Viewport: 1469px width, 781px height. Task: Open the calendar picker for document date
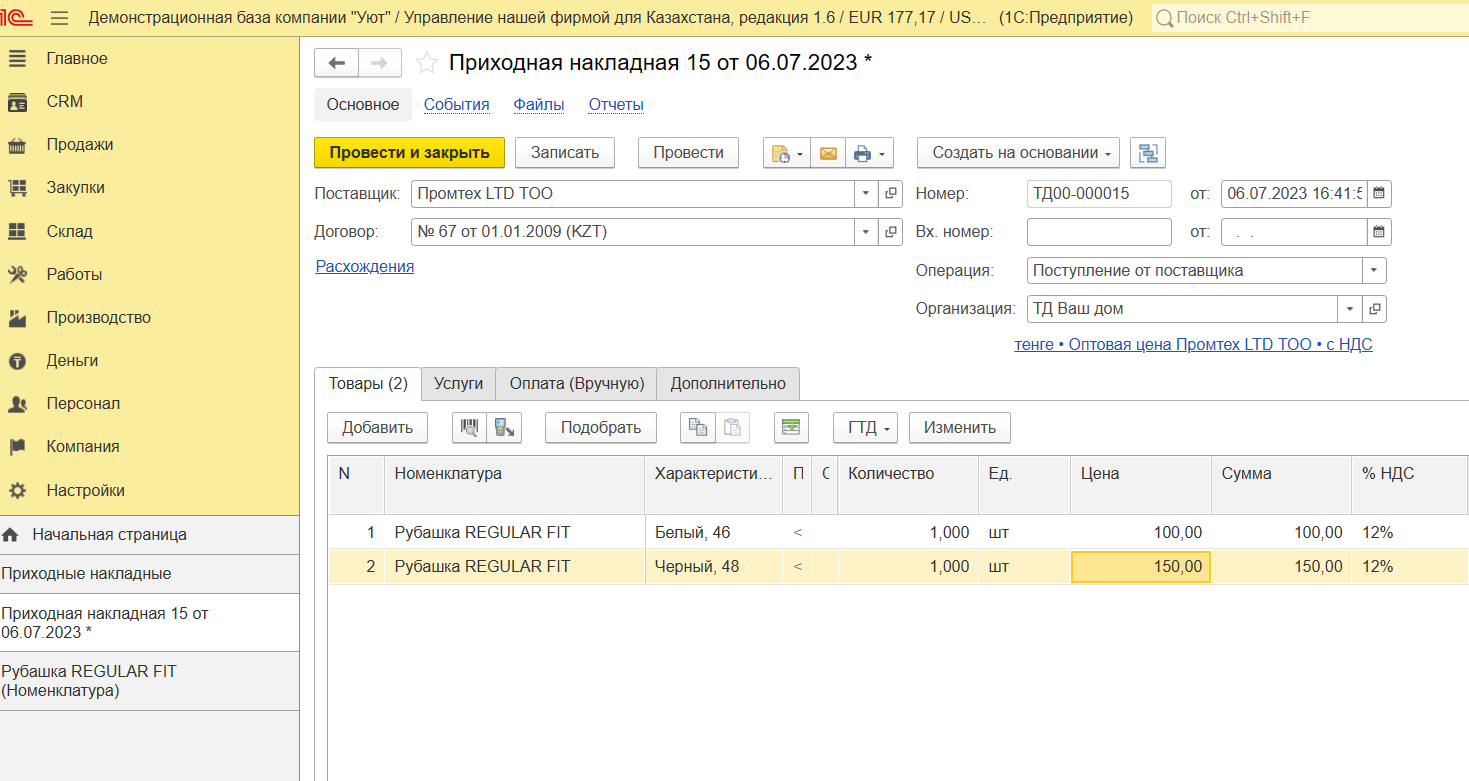click(1379, 194)
